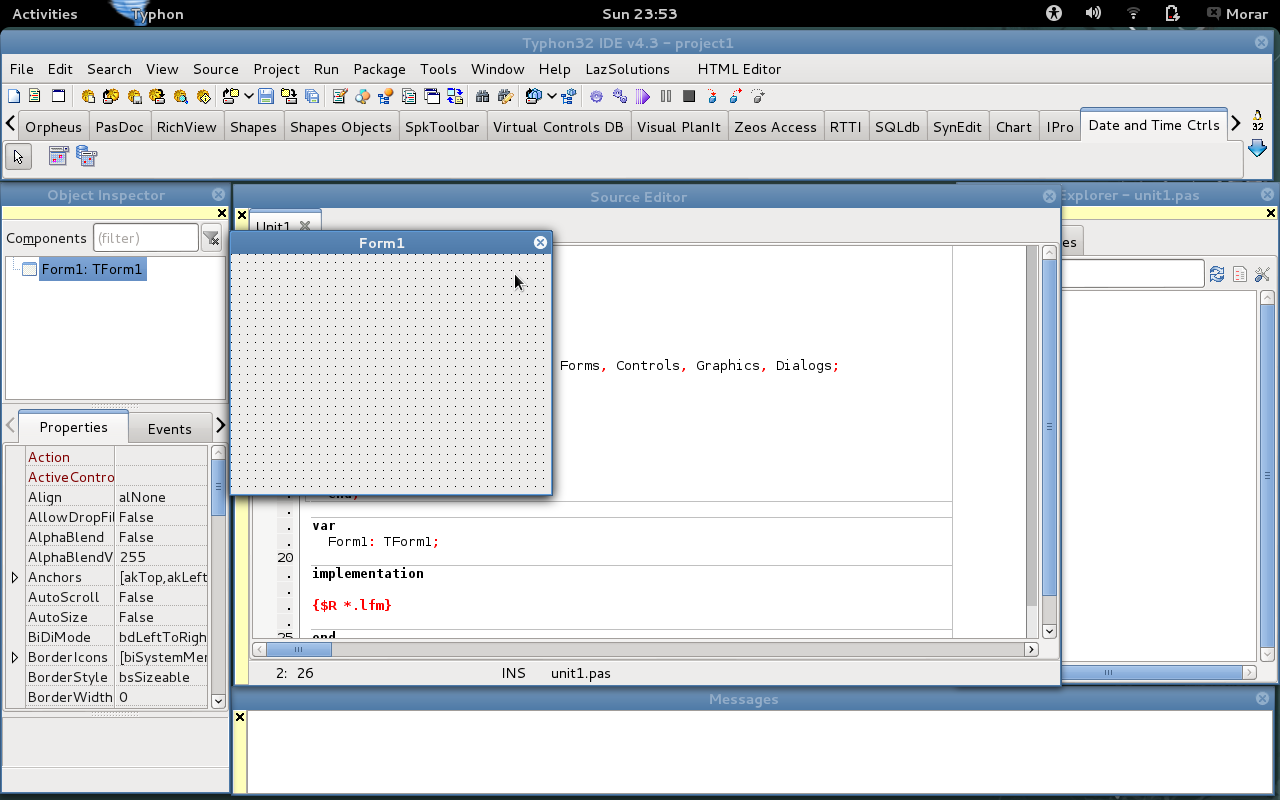Switch to the Events tab in Object Inspector
The width and height of the screenshot is (1280, 800).
(169, 429)
